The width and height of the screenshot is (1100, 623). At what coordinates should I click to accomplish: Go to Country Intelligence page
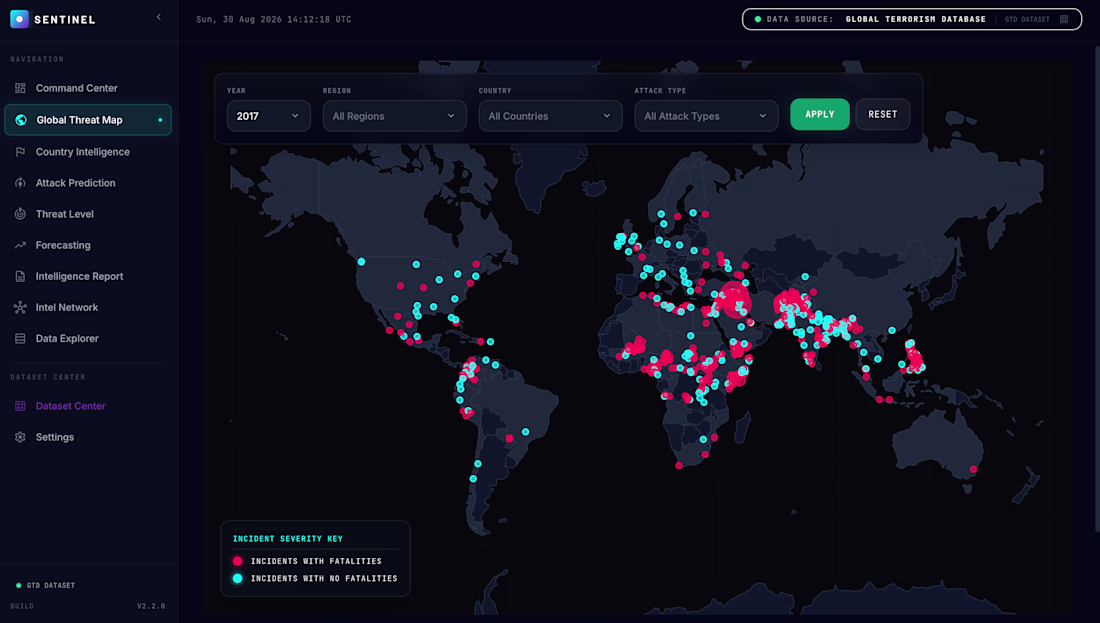pyautogui.click(x=88, y=152)
